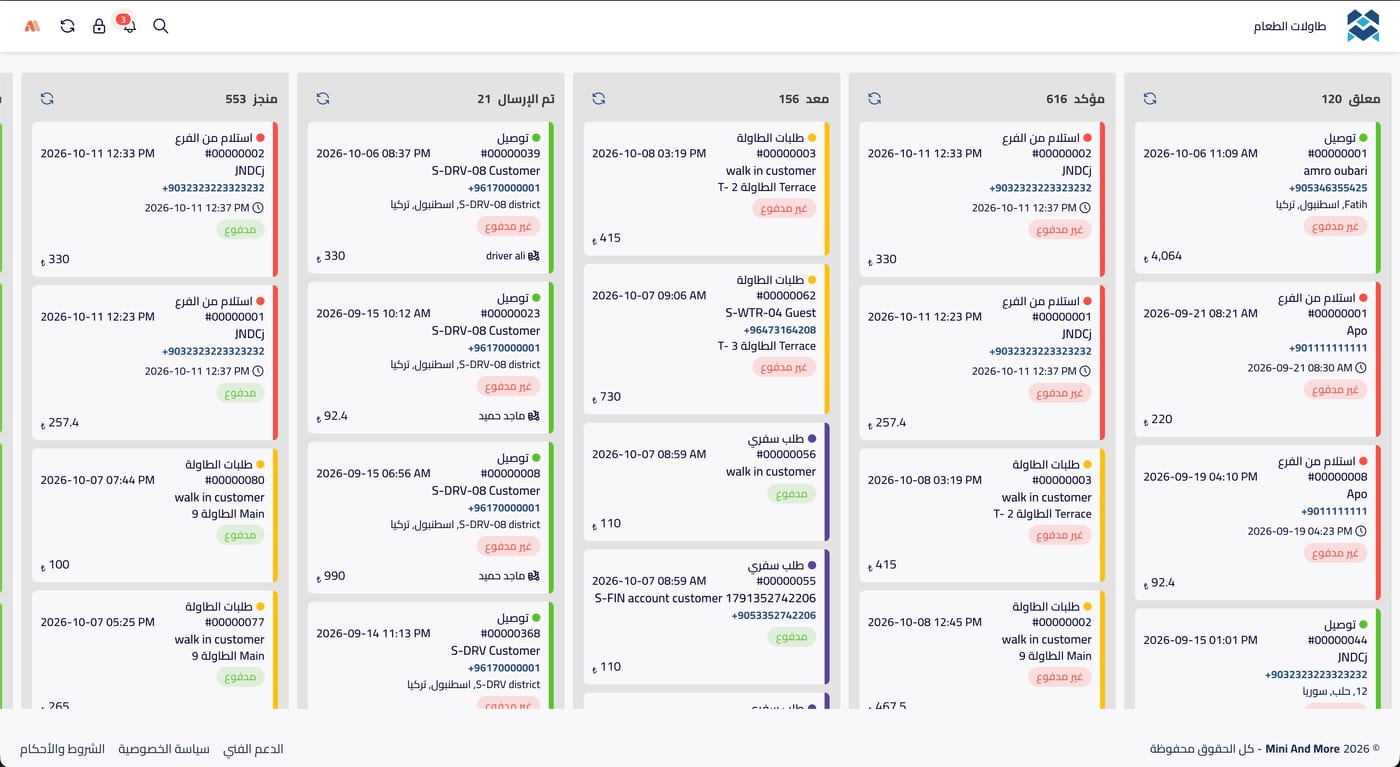Click the lock icon in the top bar

99,26
